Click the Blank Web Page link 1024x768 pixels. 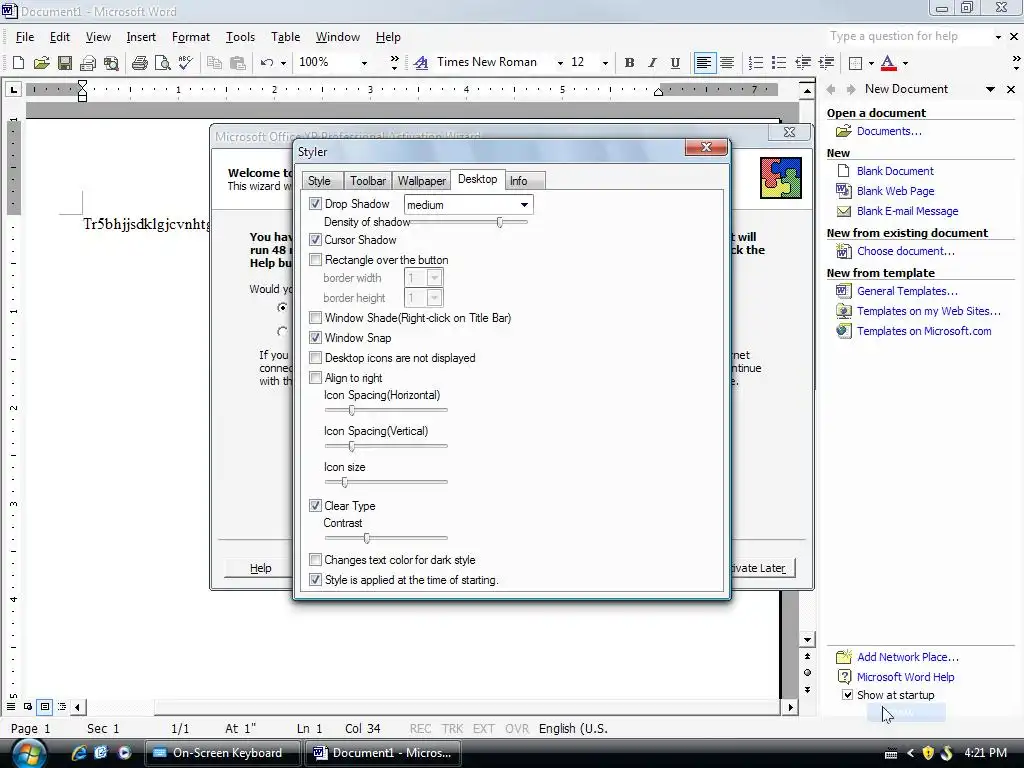click(x=895, y=191)
